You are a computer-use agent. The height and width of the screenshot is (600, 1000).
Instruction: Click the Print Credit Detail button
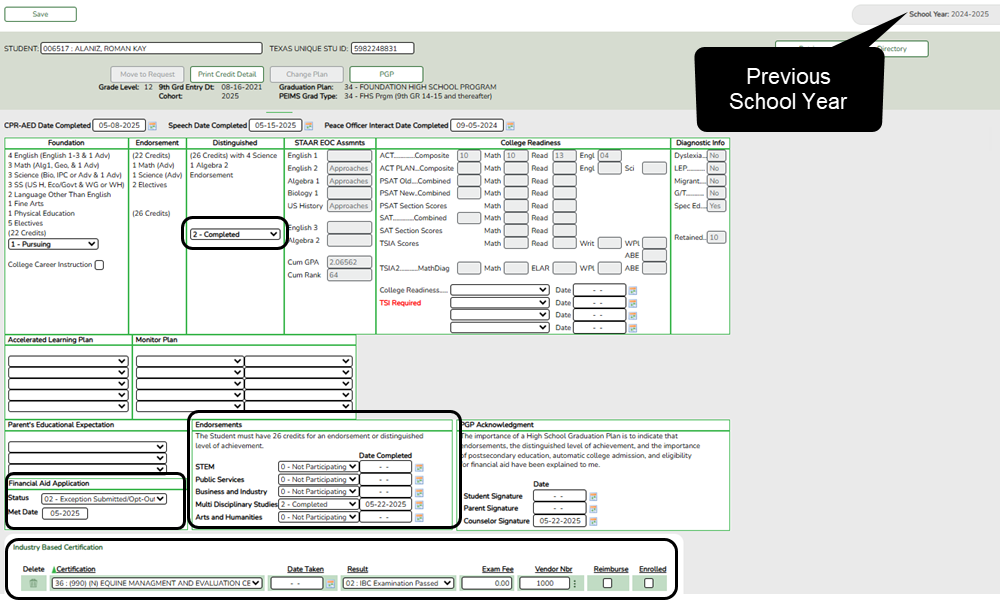(x=229, y=73)
